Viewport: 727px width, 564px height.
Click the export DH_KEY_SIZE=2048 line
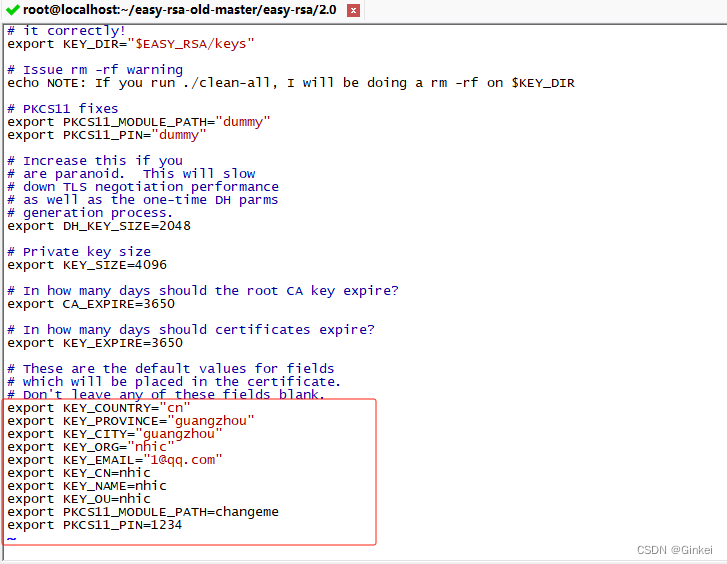(x=99, y=225)
